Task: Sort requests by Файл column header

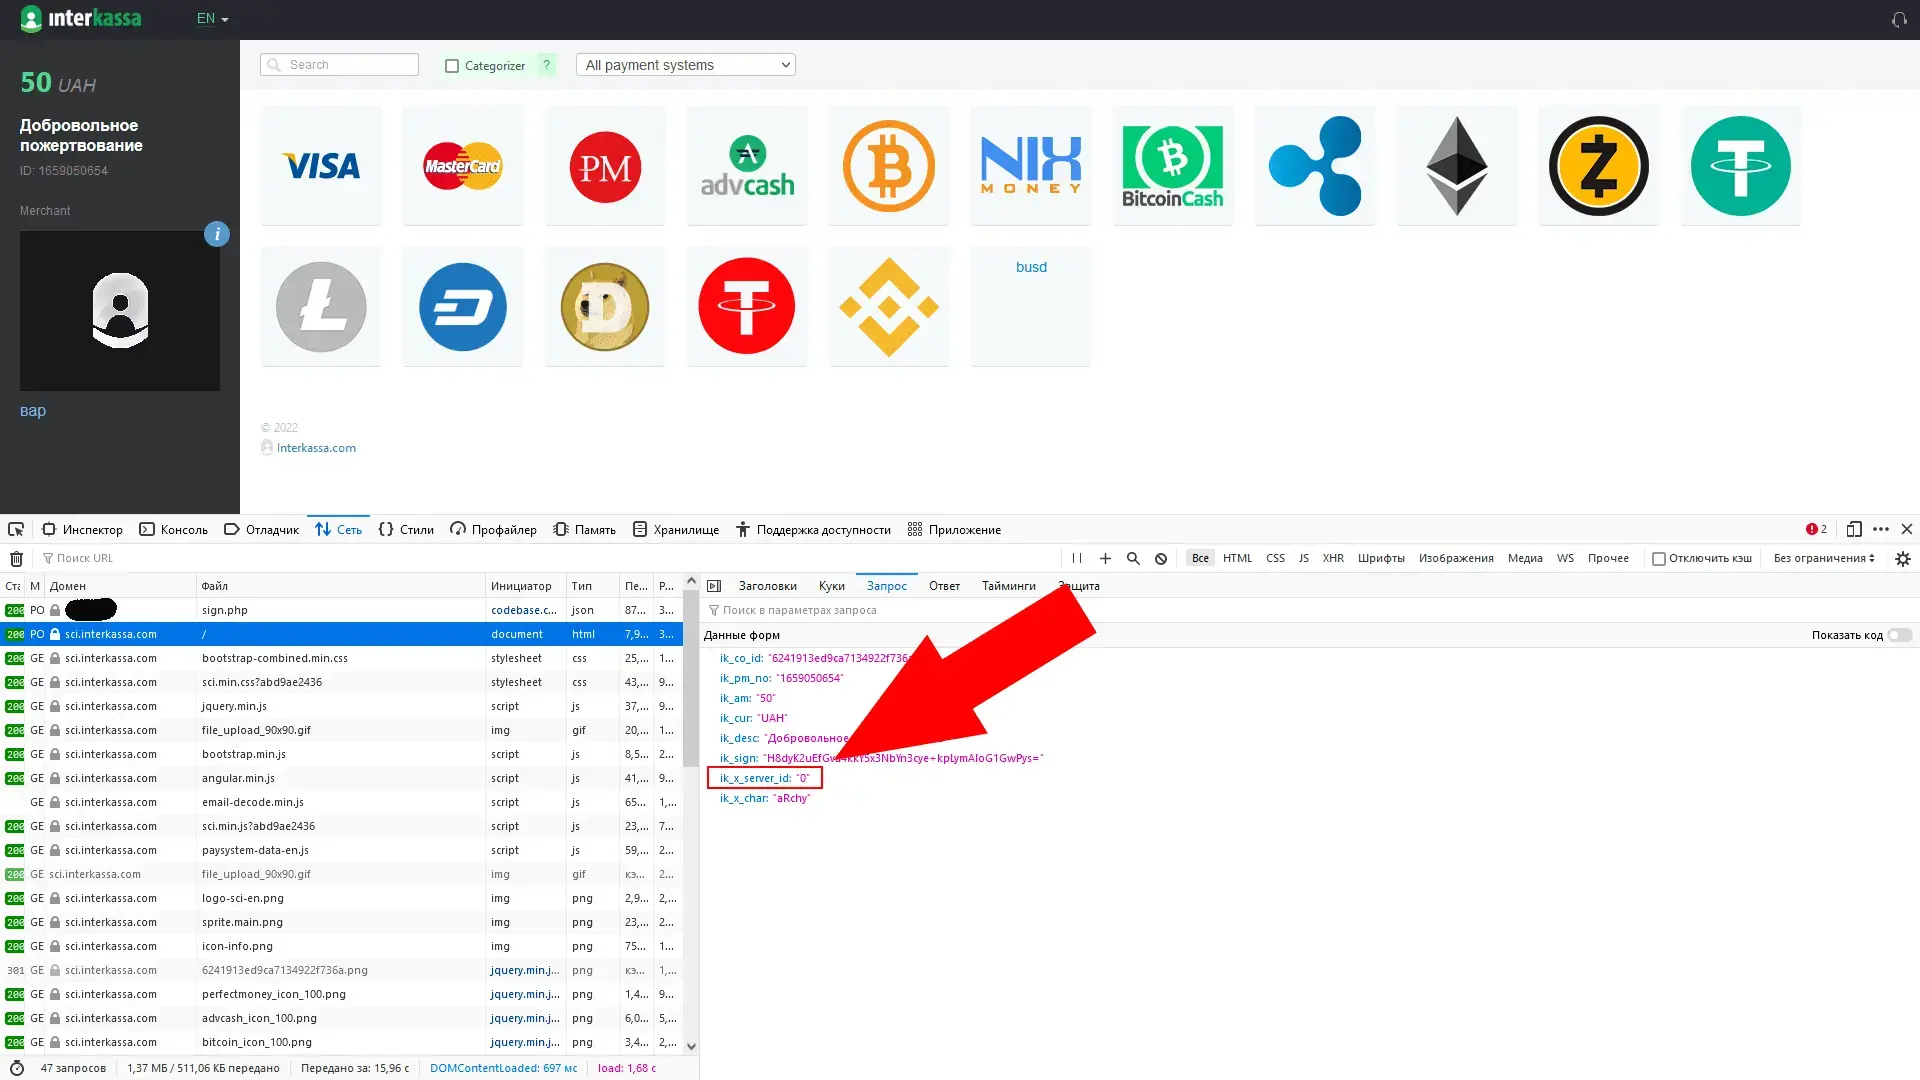Action: point(340,586)
